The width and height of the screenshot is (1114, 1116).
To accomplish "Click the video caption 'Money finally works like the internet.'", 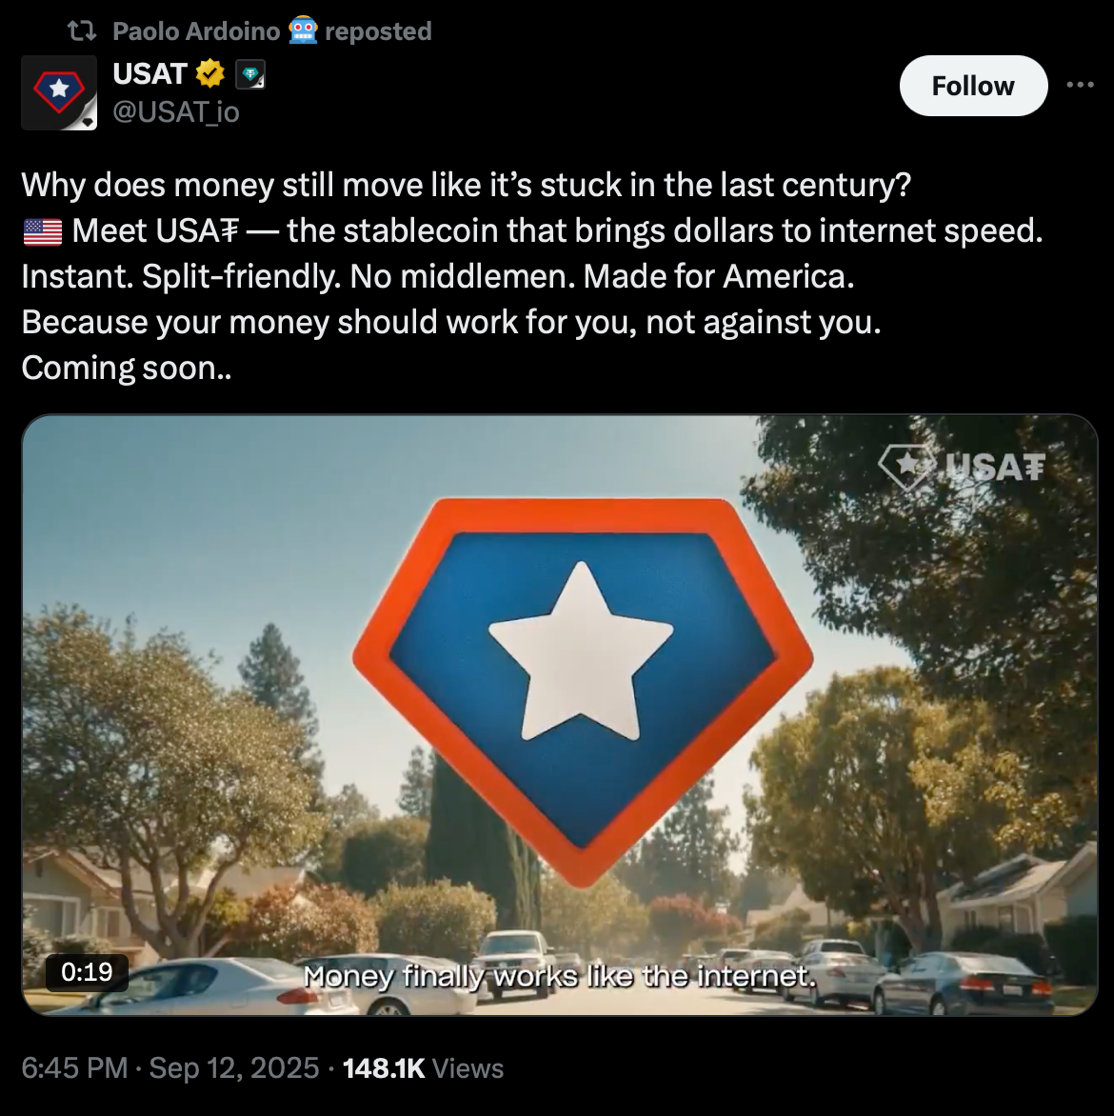I will tap(559, 976).
